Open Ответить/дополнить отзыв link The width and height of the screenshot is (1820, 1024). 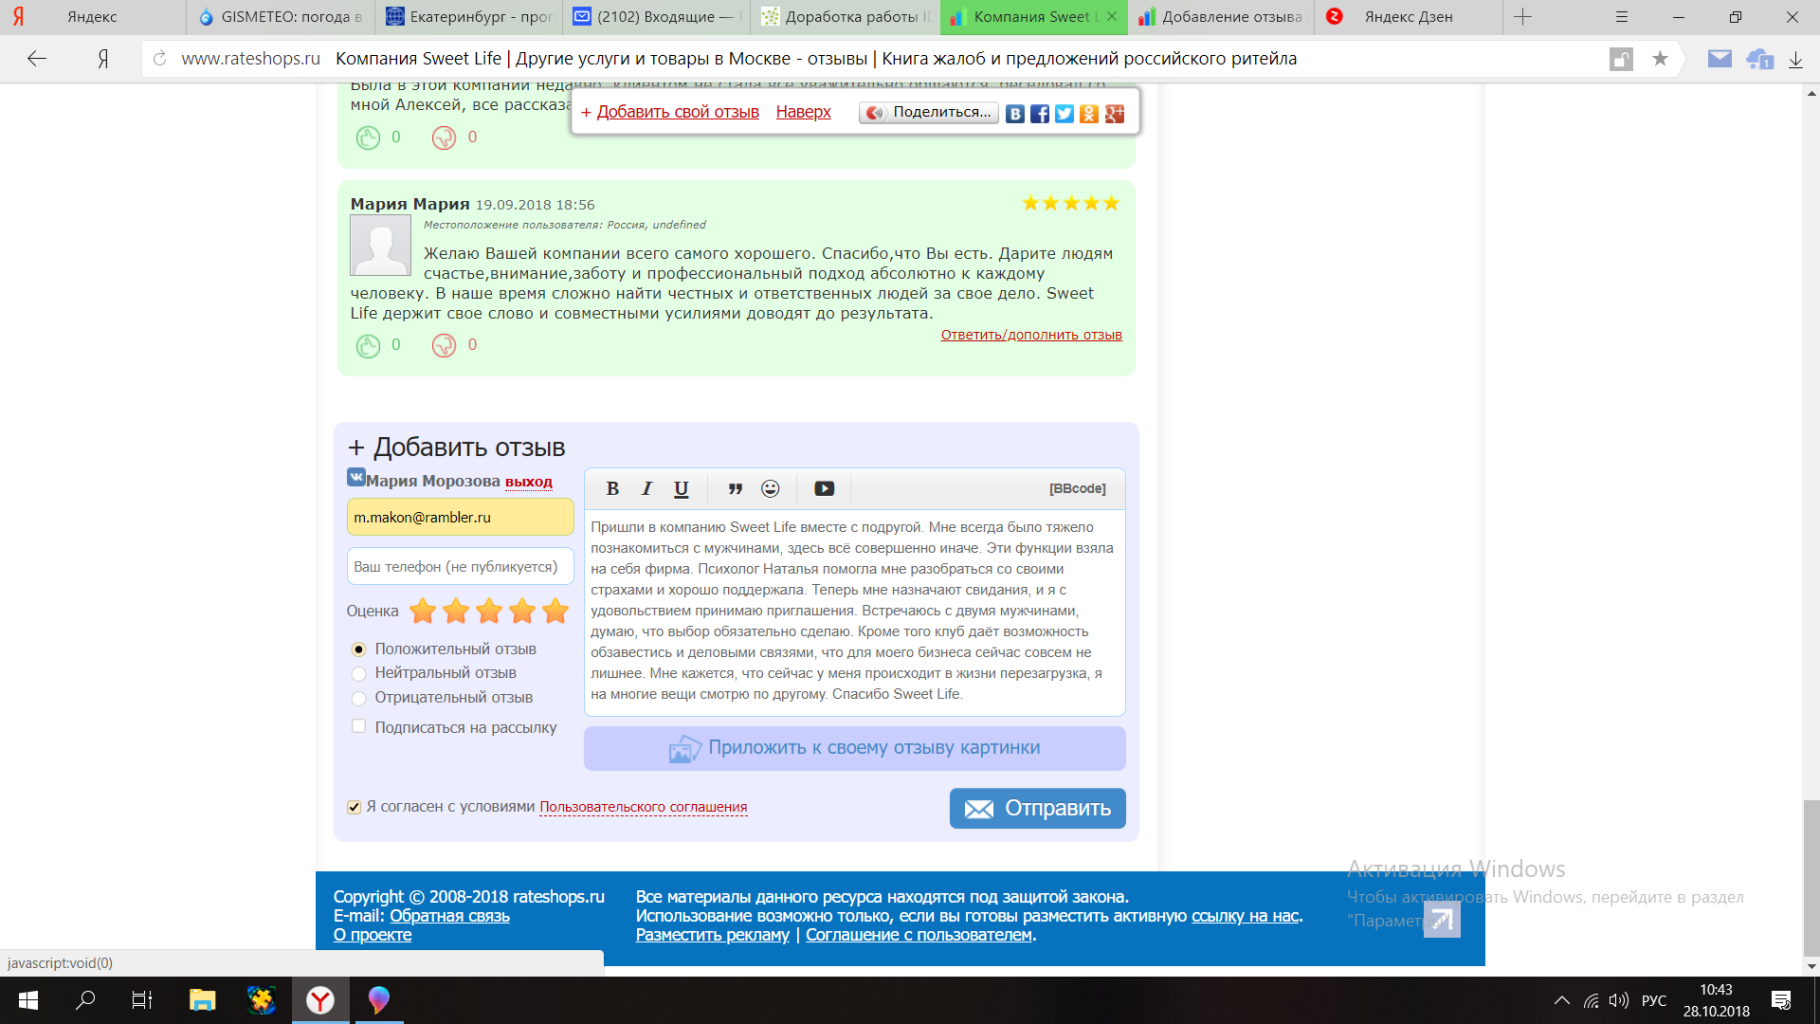pyautogui.click(x=1031, y=335)
